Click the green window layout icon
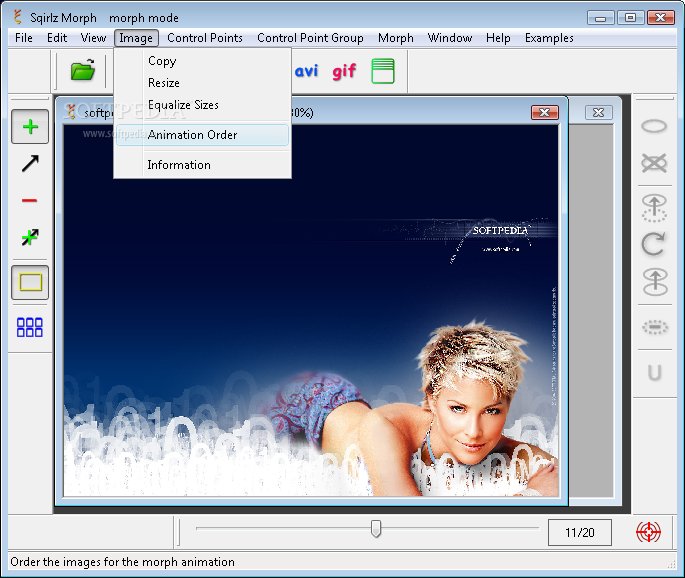The image size is (685, 578). coord(383,71)
